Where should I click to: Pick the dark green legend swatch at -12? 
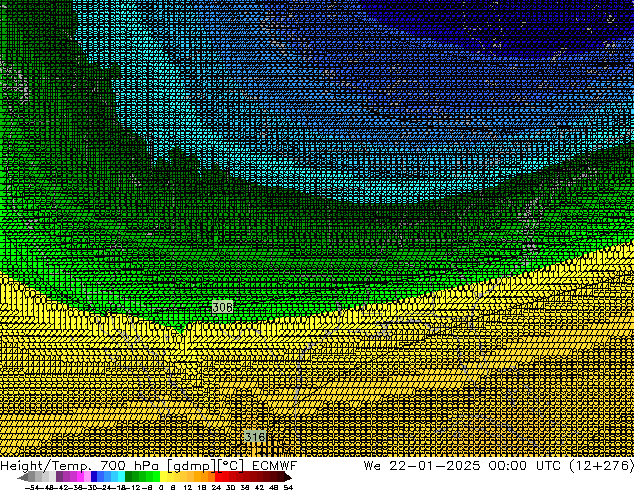129,477
